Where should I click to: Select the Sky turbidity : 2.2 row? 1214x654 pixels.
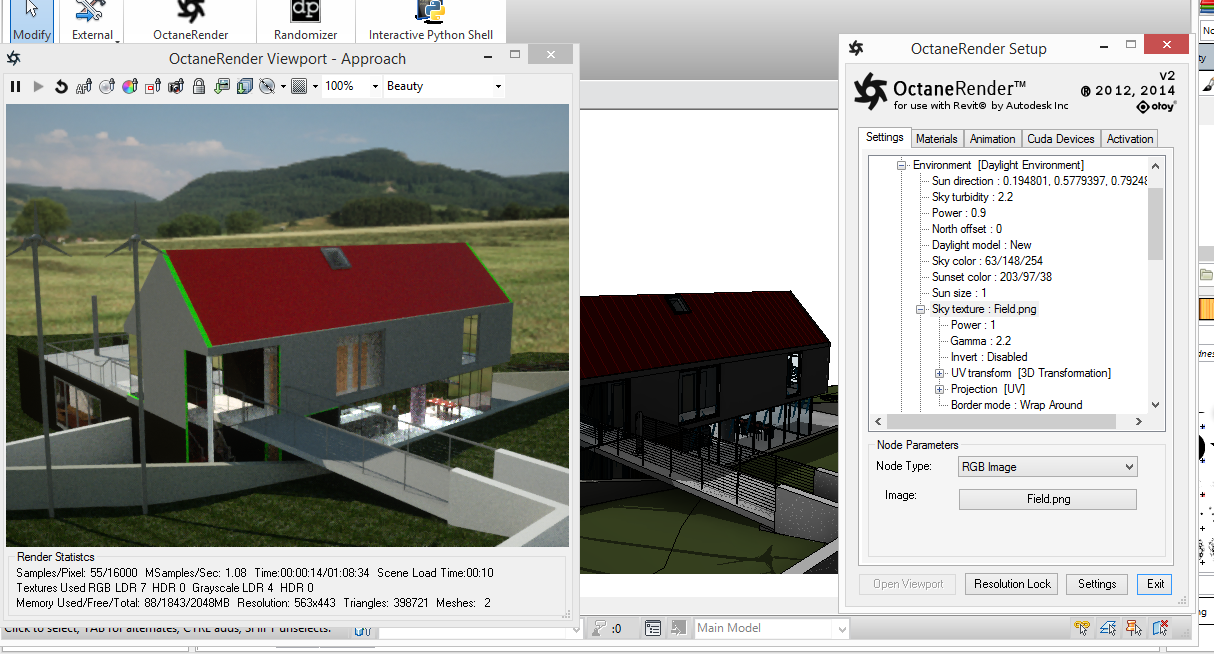point(972,197)
